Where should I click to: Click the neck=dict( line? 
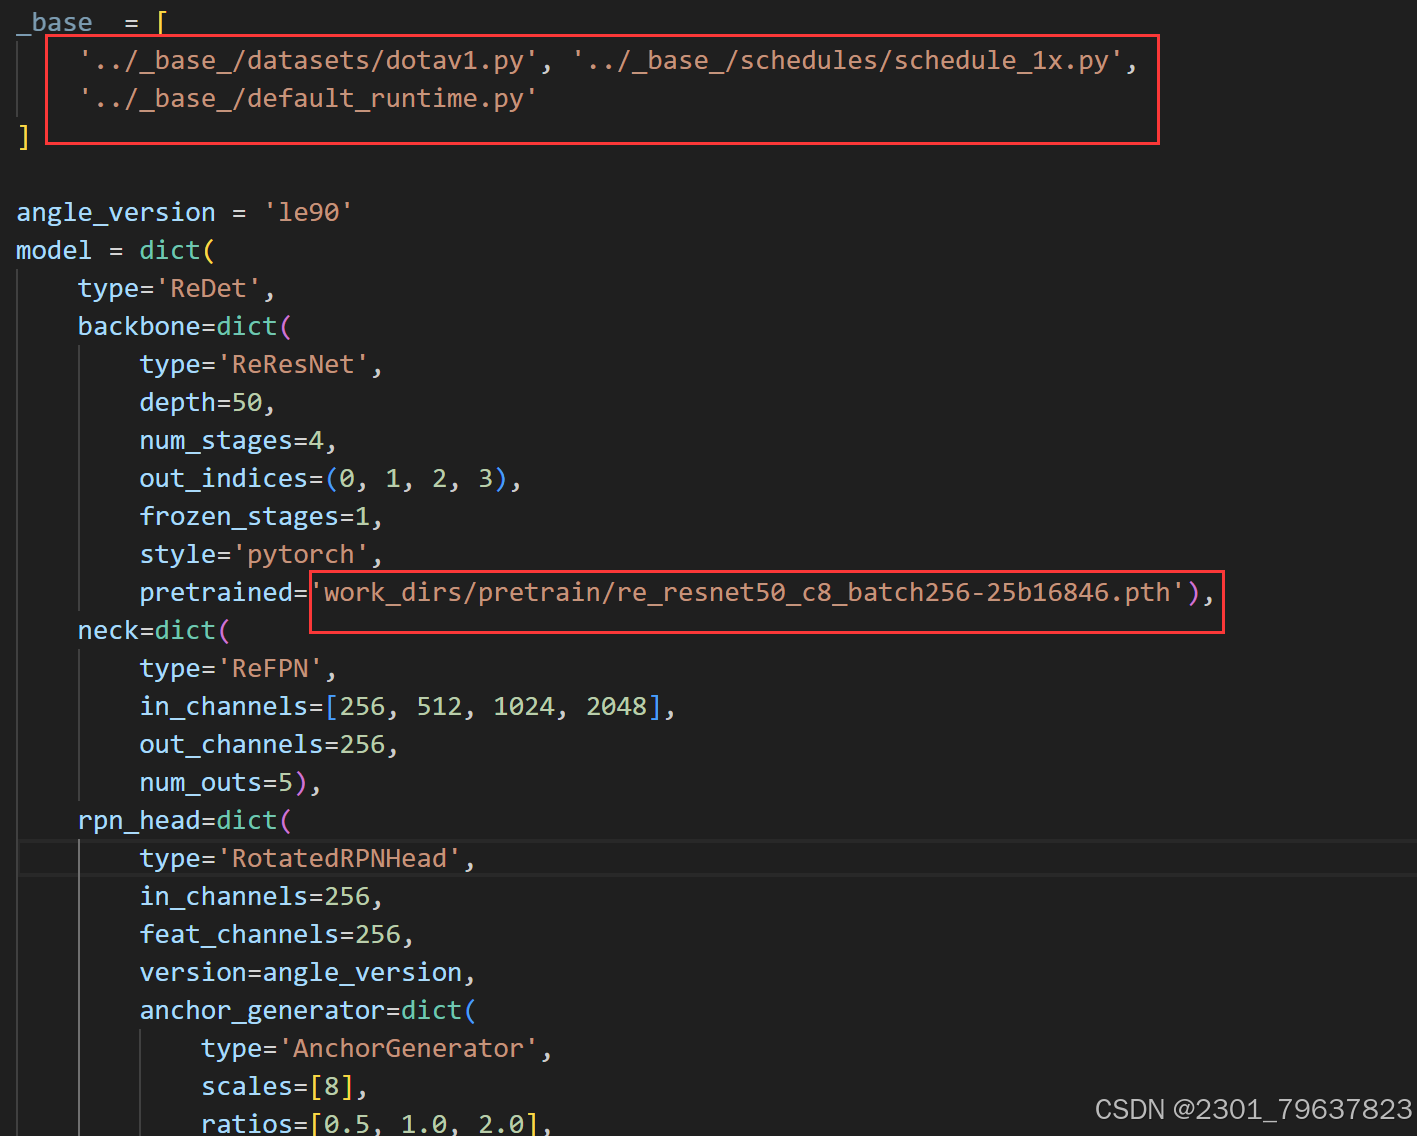tap(154, 630)
